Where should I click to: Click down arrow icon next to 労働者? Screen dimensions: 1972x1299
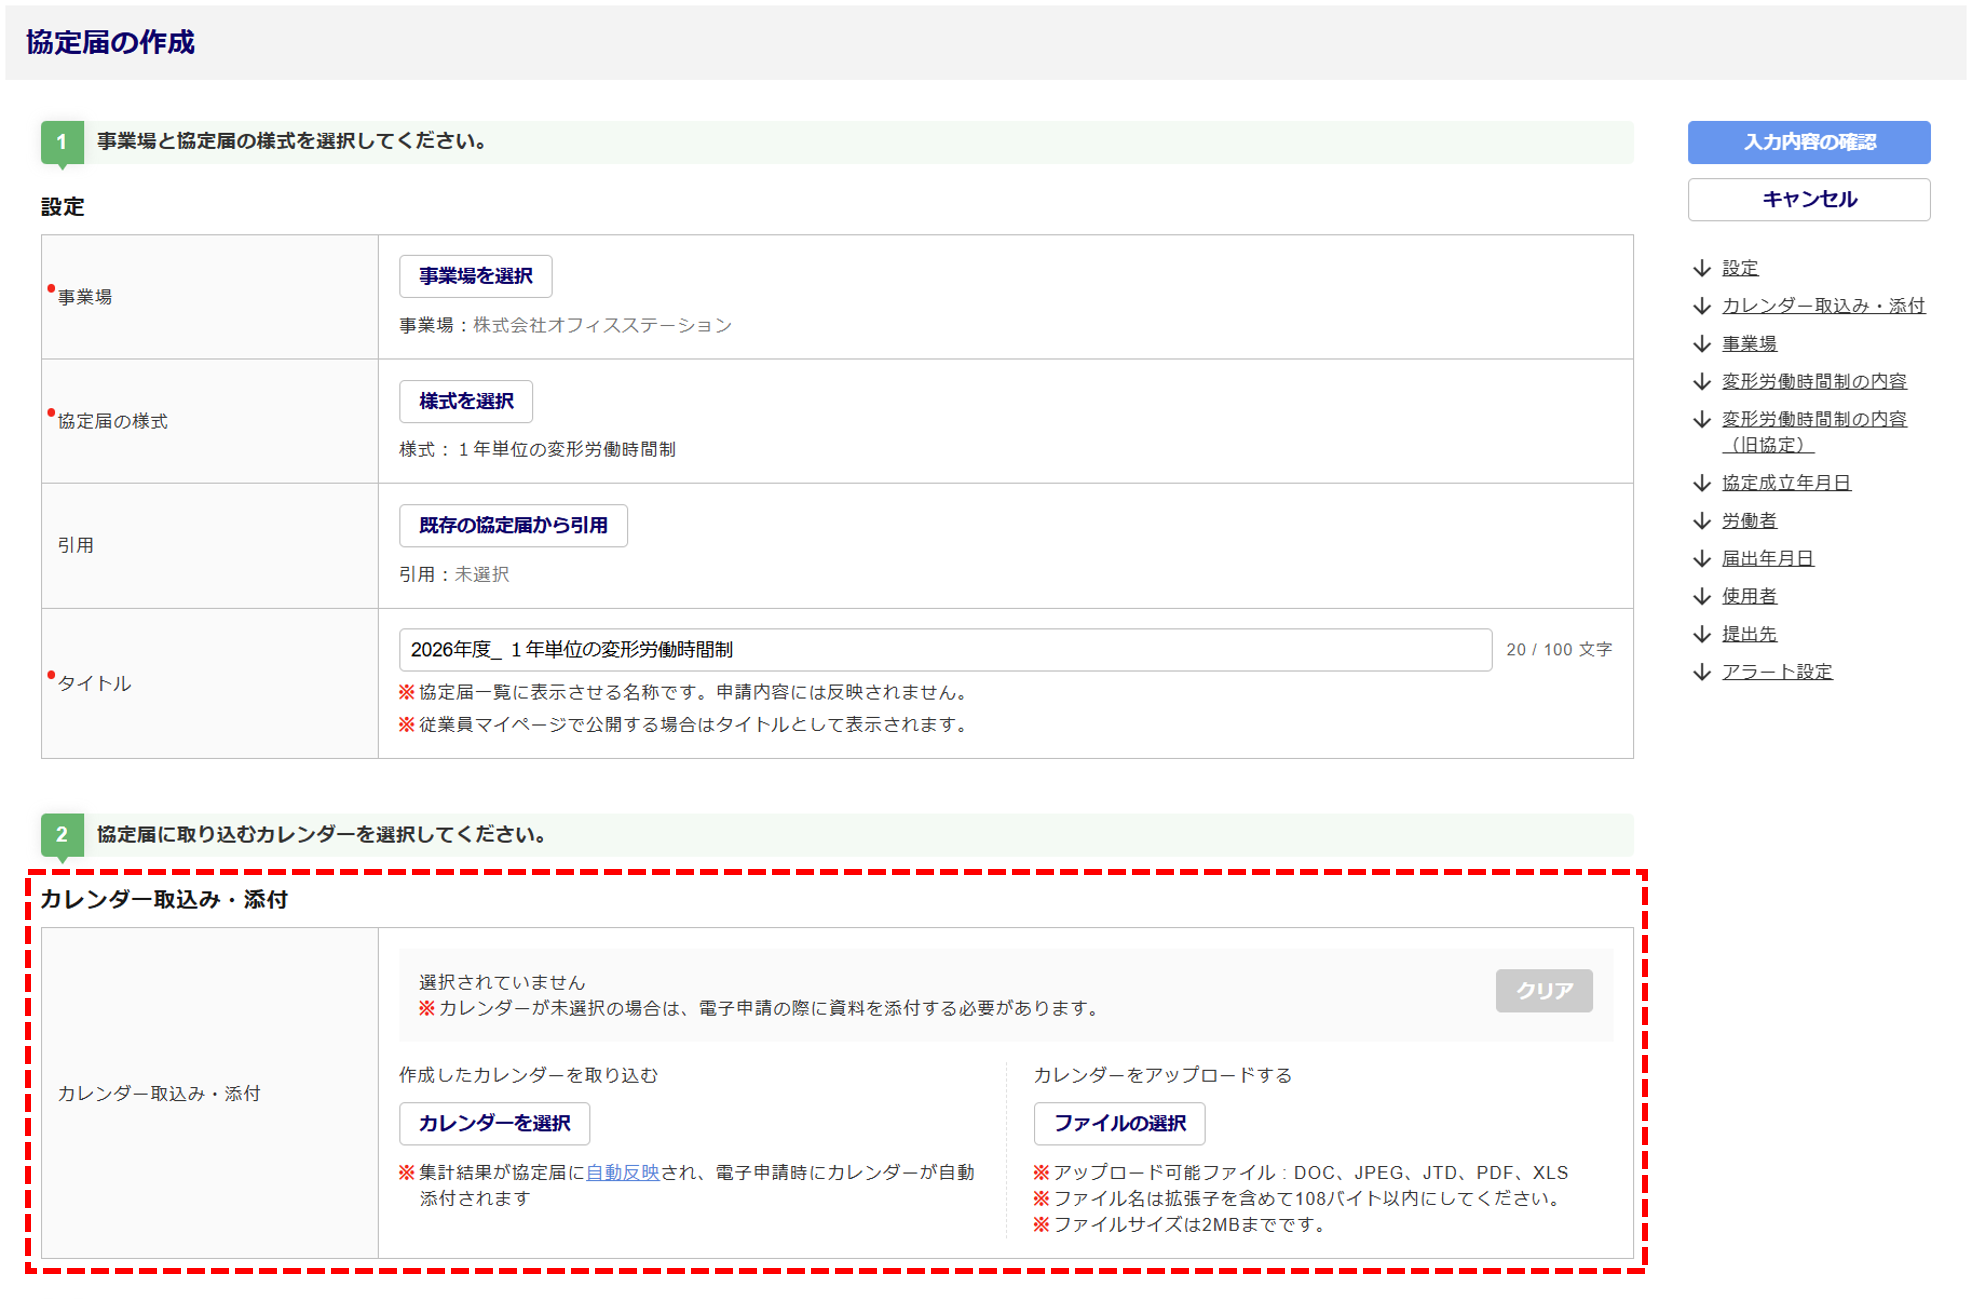point(1702,521)
